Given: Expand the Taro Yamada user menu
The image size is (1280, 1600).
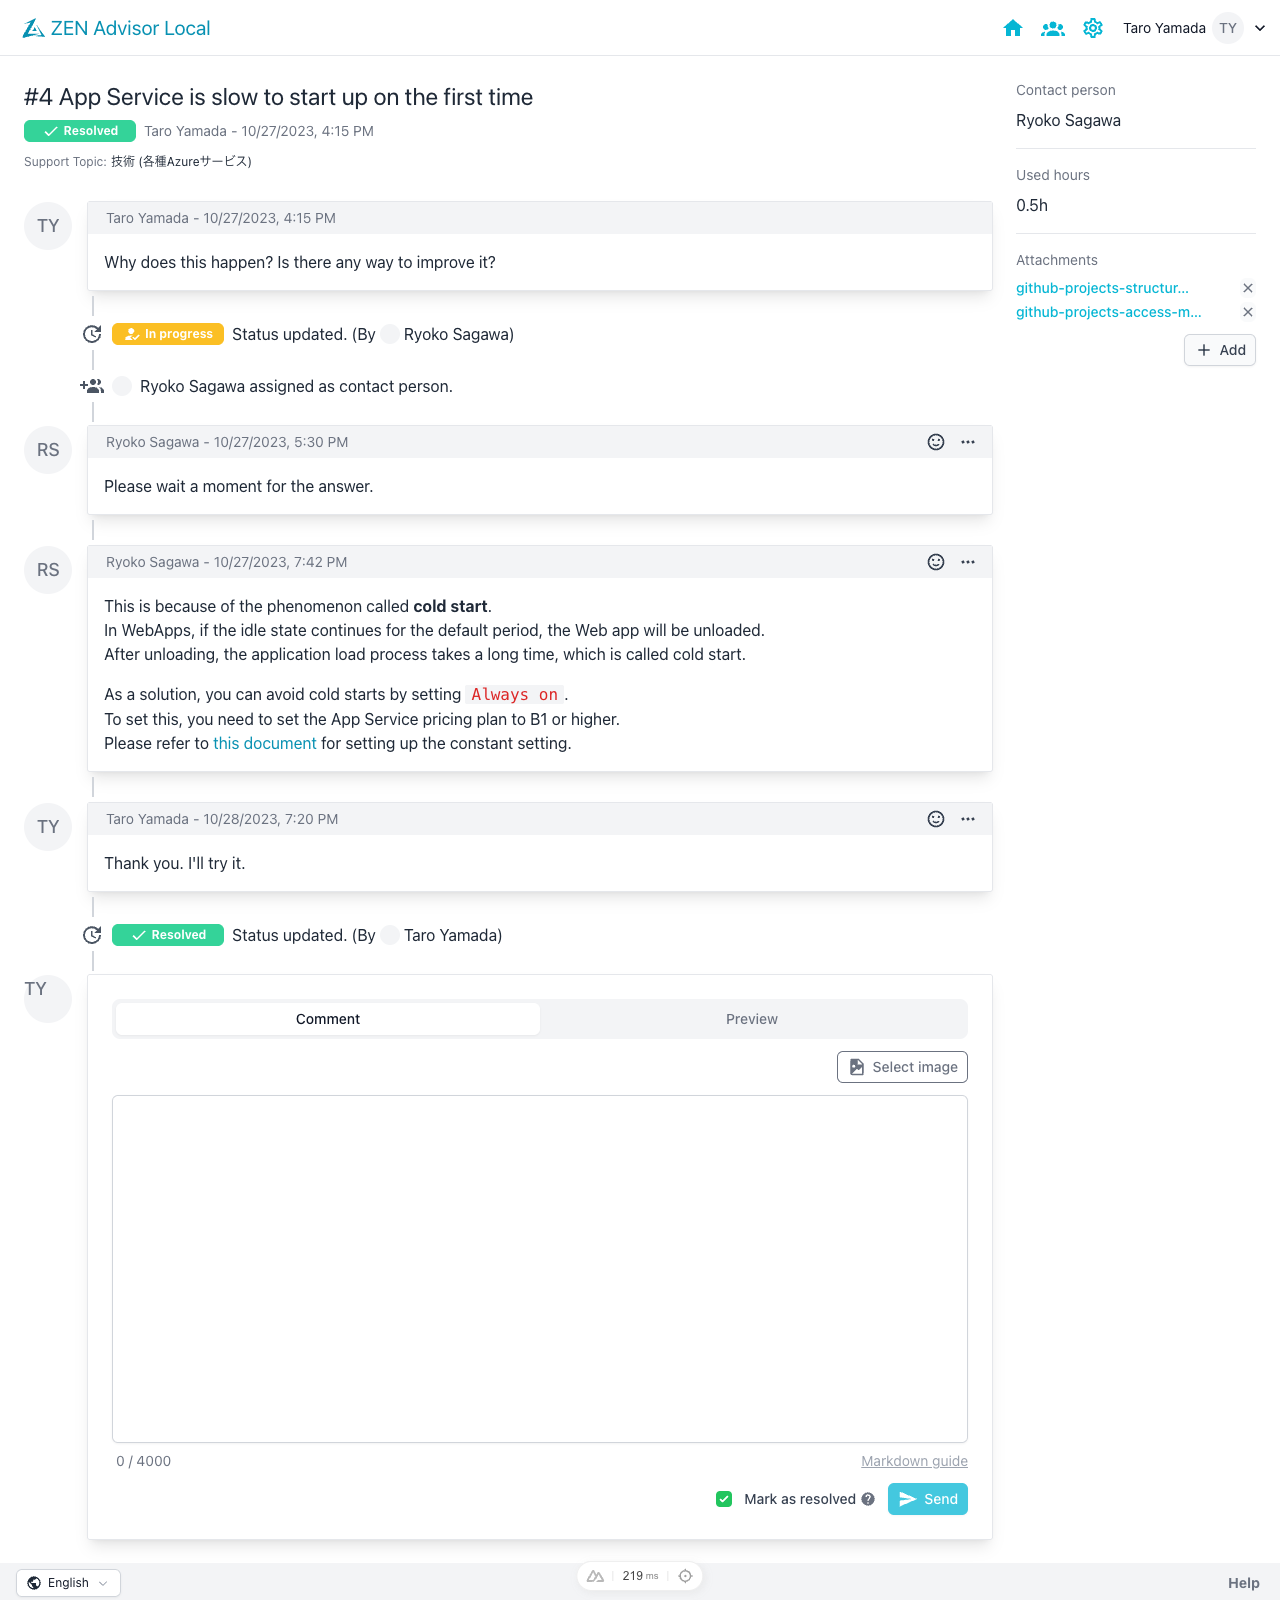Looking at the screenshot, I should coord(1259,28).
